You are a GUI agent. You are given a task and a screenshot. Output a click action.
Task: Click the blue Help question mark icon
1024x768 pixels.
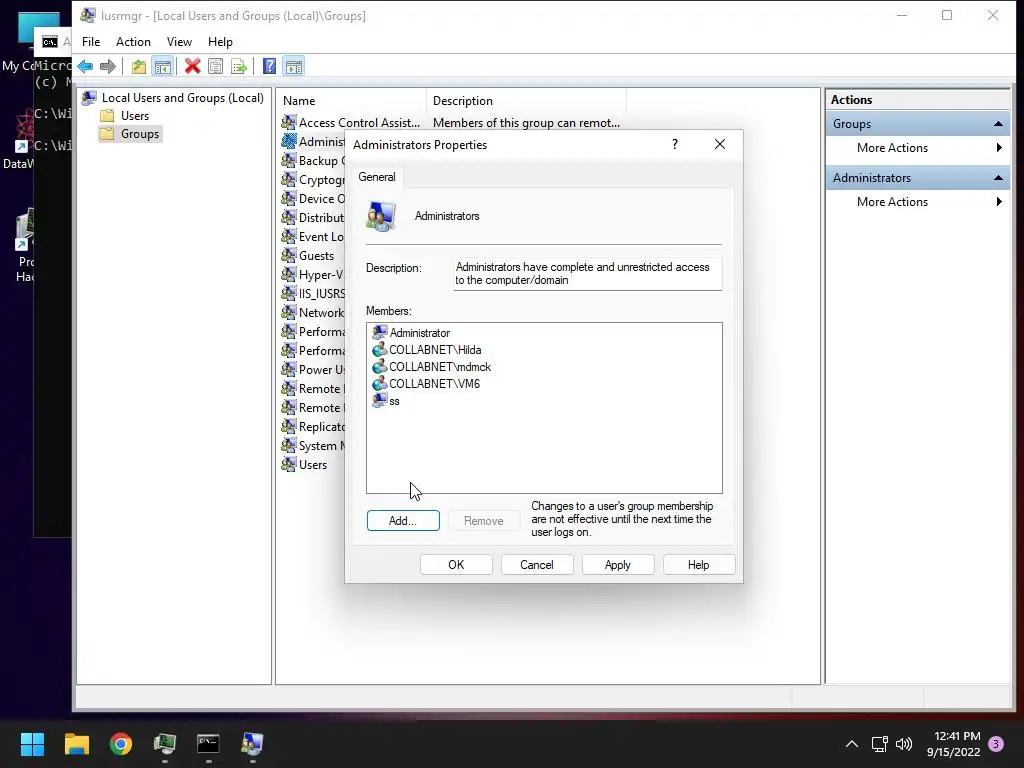tap(269, 66)
